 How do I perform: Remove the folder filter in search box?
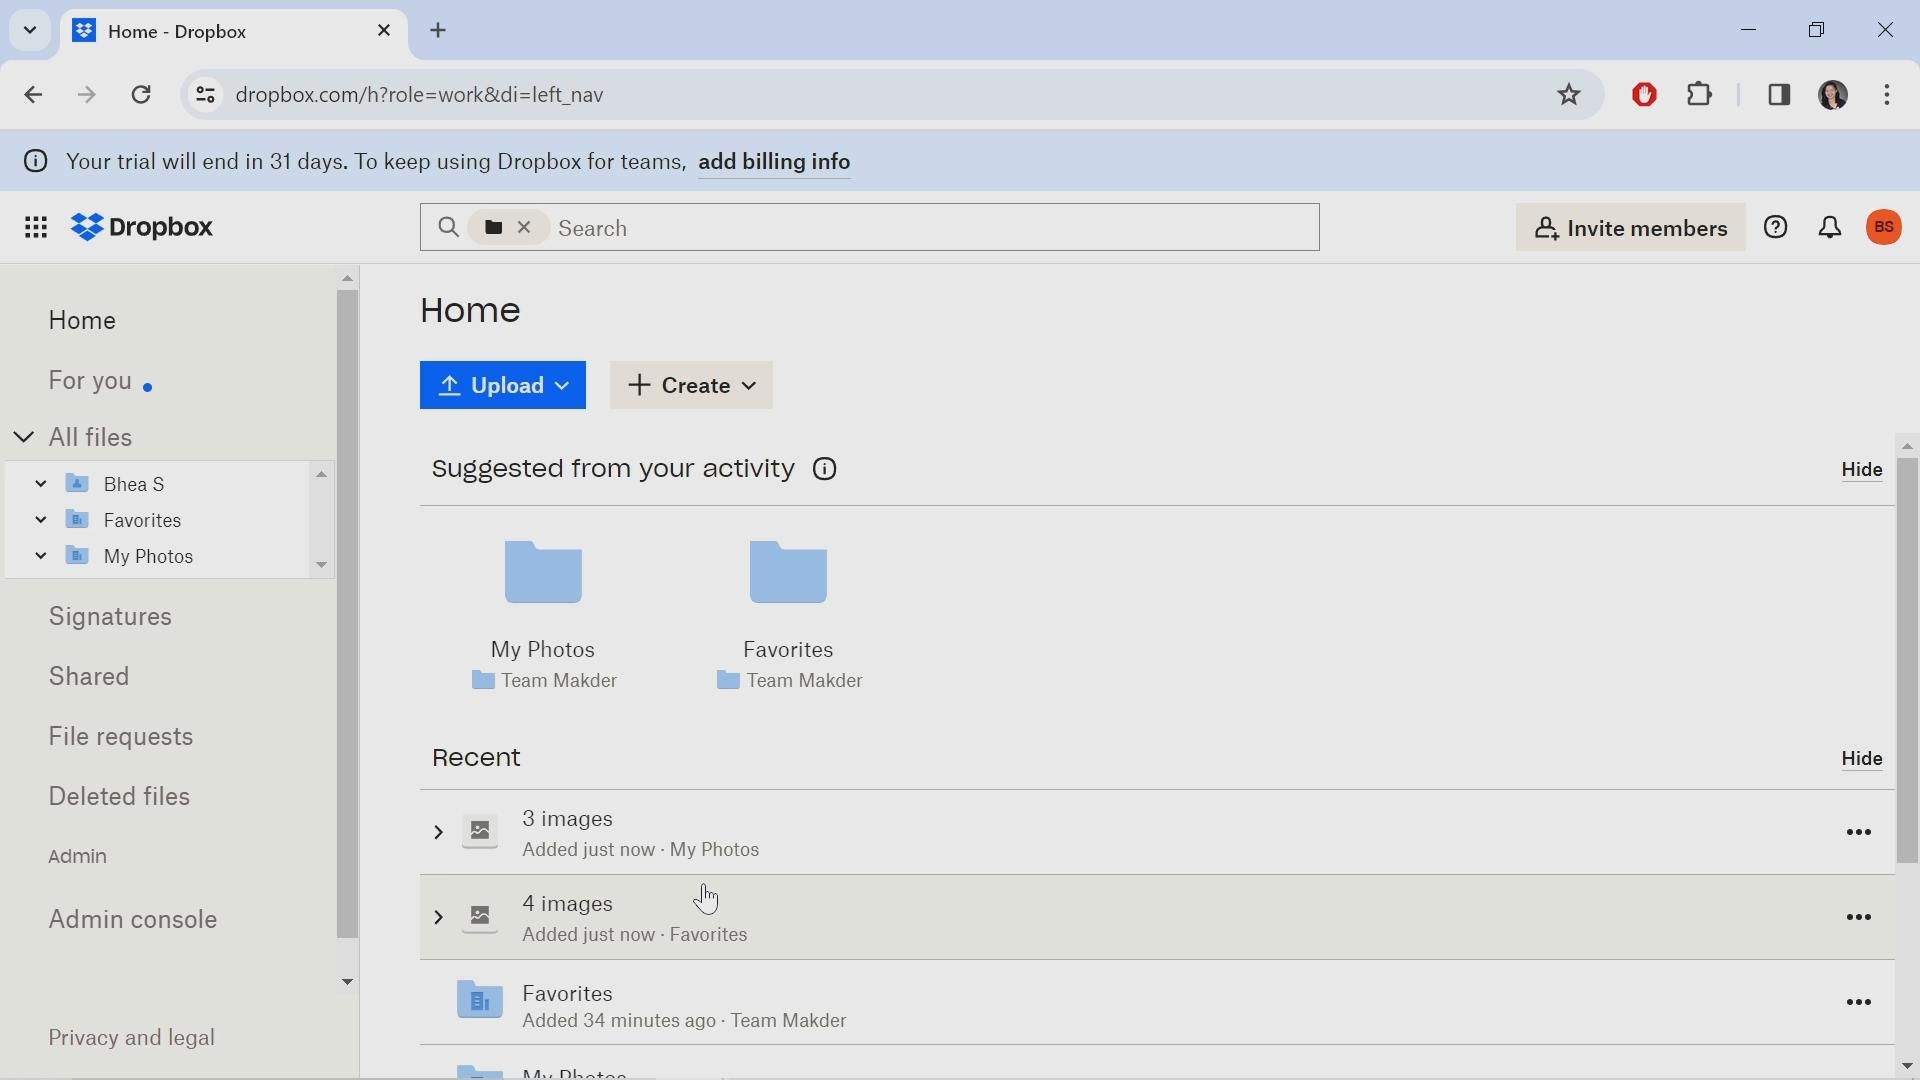[525, 228]
